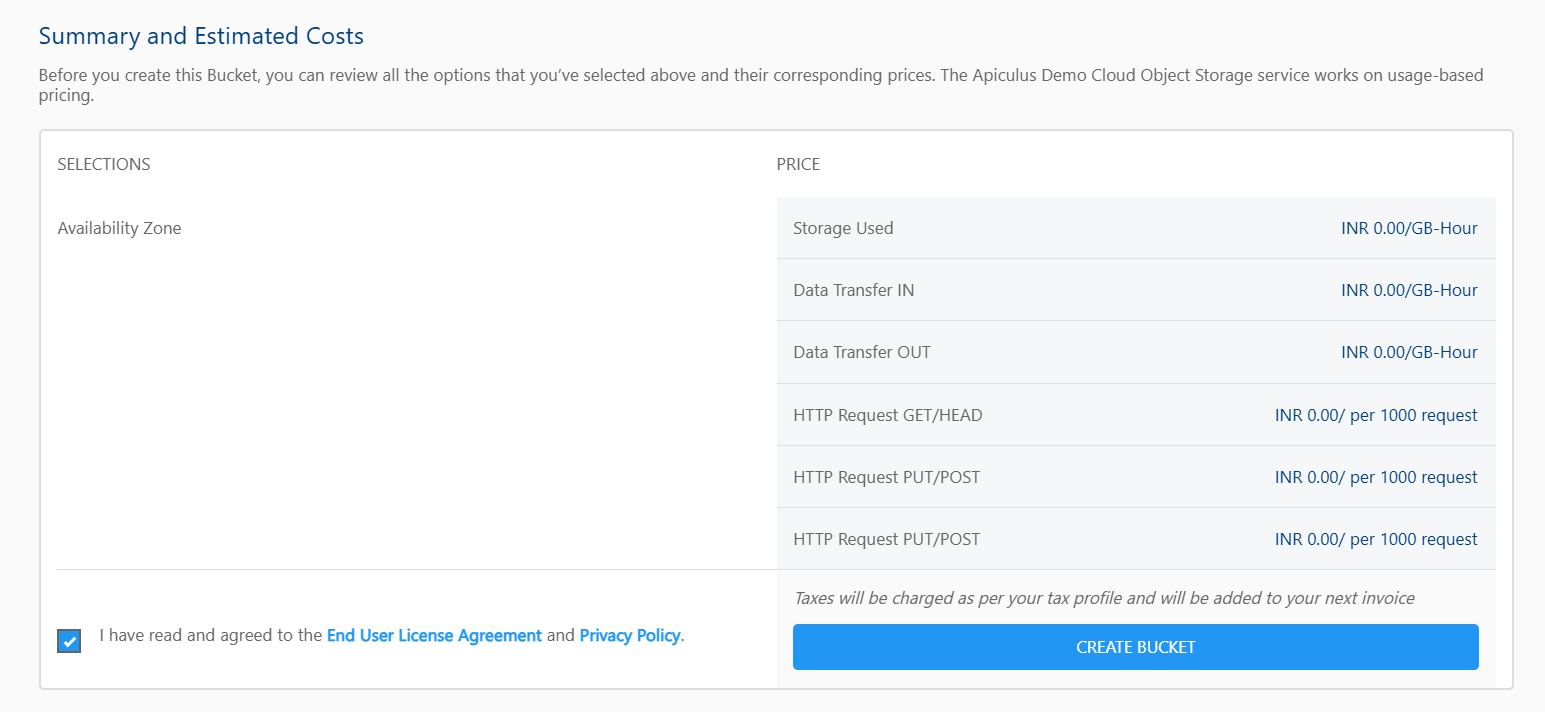Click the usage-based pricing description text

pyautogui.click(x=760, y=84)
